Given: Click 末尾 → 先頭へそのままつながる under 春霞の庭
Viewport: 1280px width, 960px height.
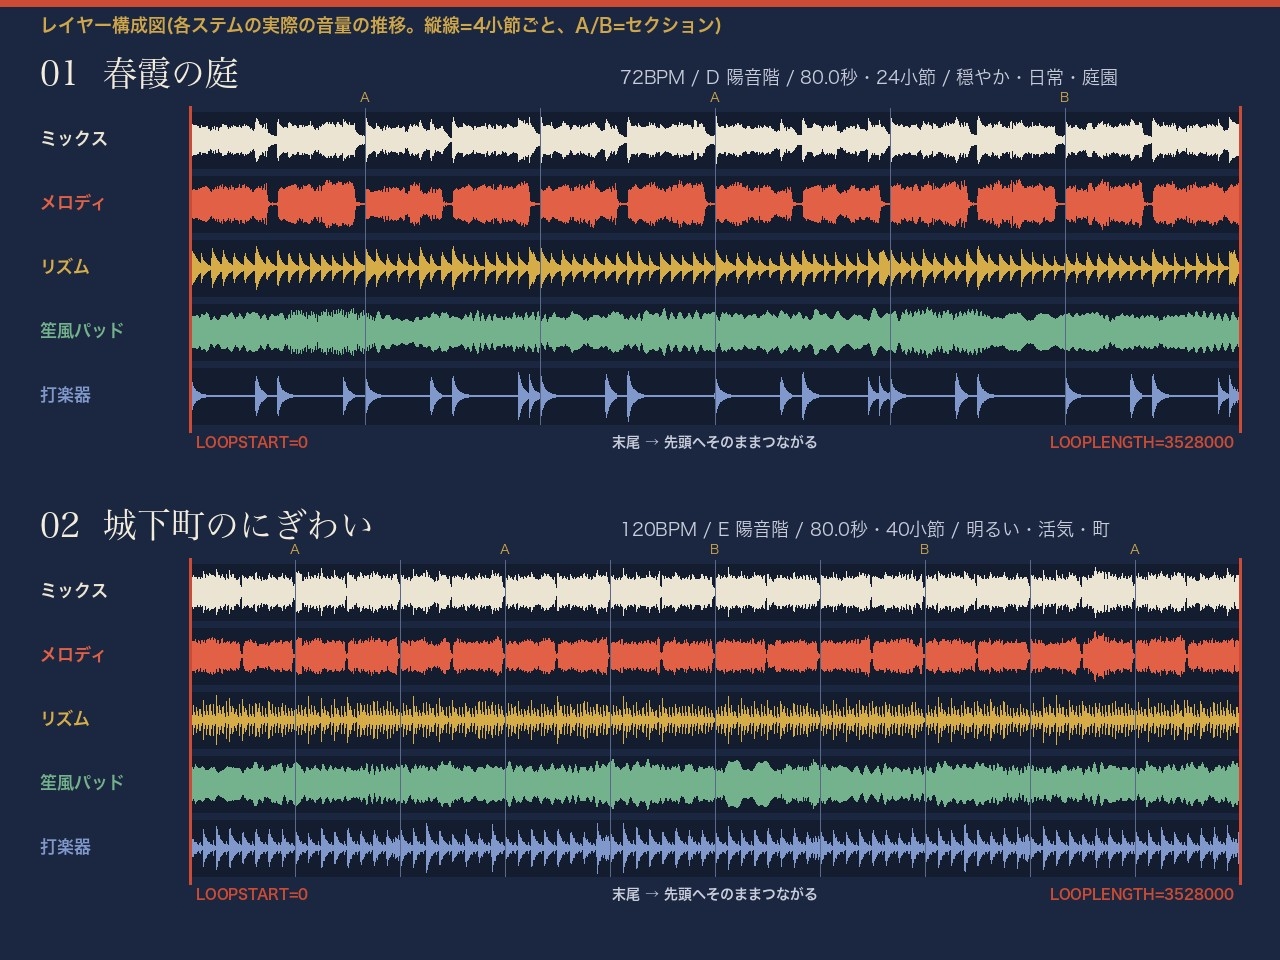Looking at the screenshot, I should (x=714, y=442).
